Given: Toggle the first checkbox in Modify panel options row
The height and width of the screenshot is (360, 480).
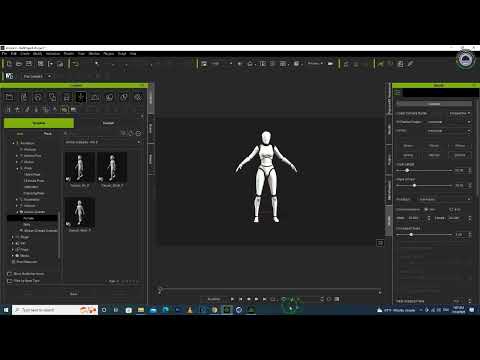Looking at the screenshot, I should click(x=426, y=210).
